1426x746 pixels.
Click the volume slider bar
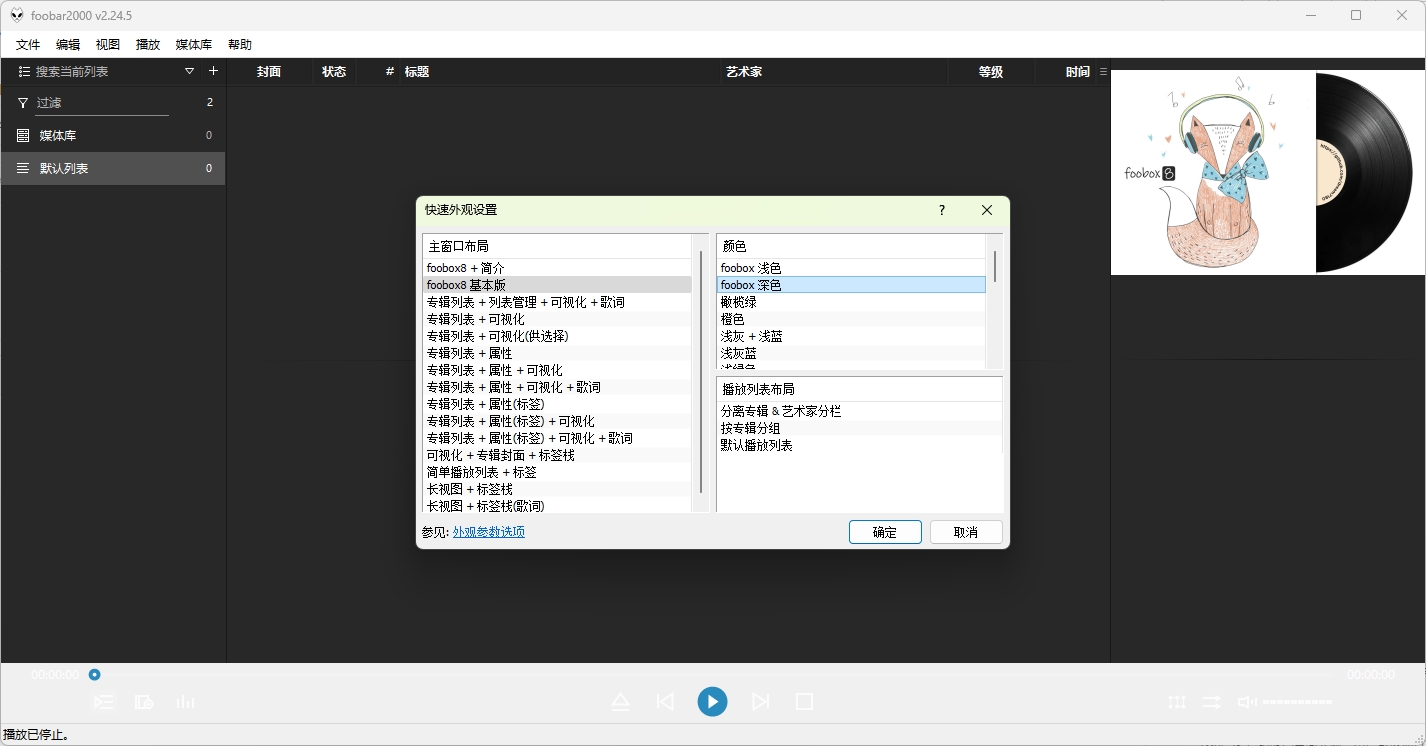click(1297, 702)
